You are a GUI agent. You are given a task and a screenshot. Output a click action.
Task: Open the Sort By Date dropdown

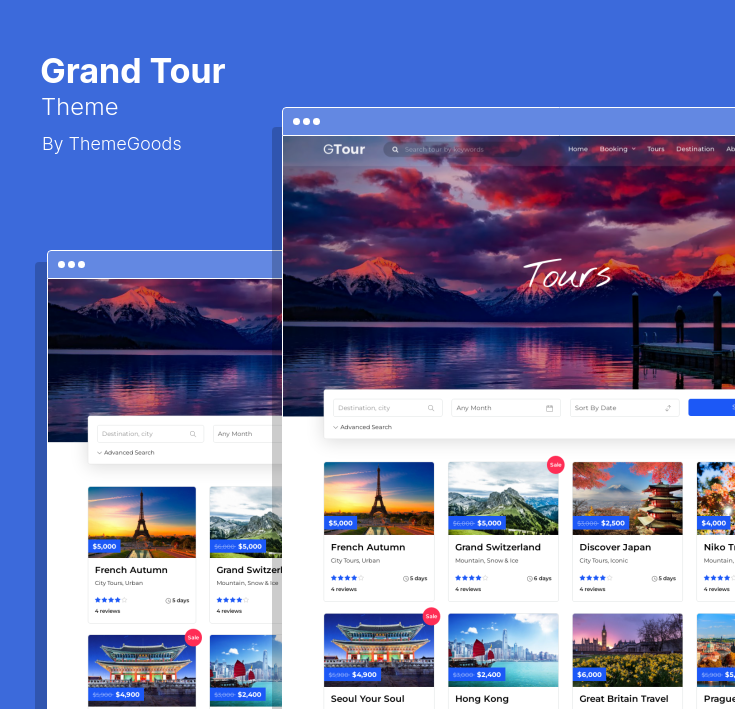pyautogui.click(x=624, y=408)
